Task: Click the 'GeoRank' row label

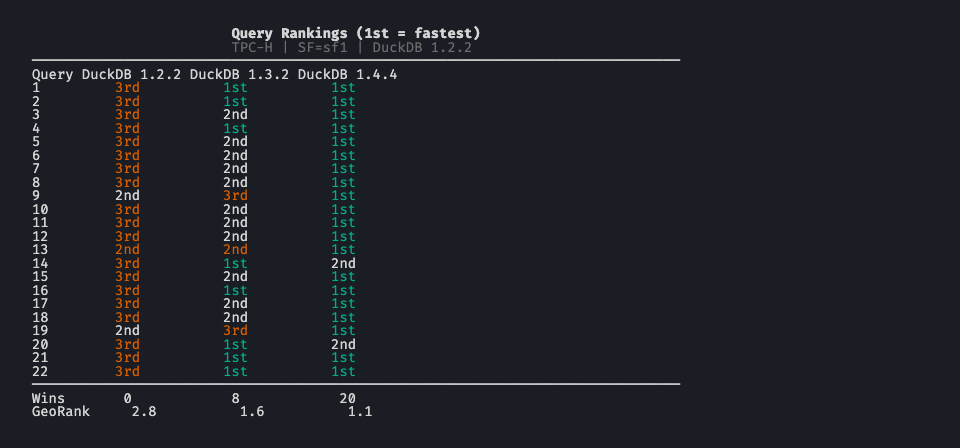Action: (61, 411)
